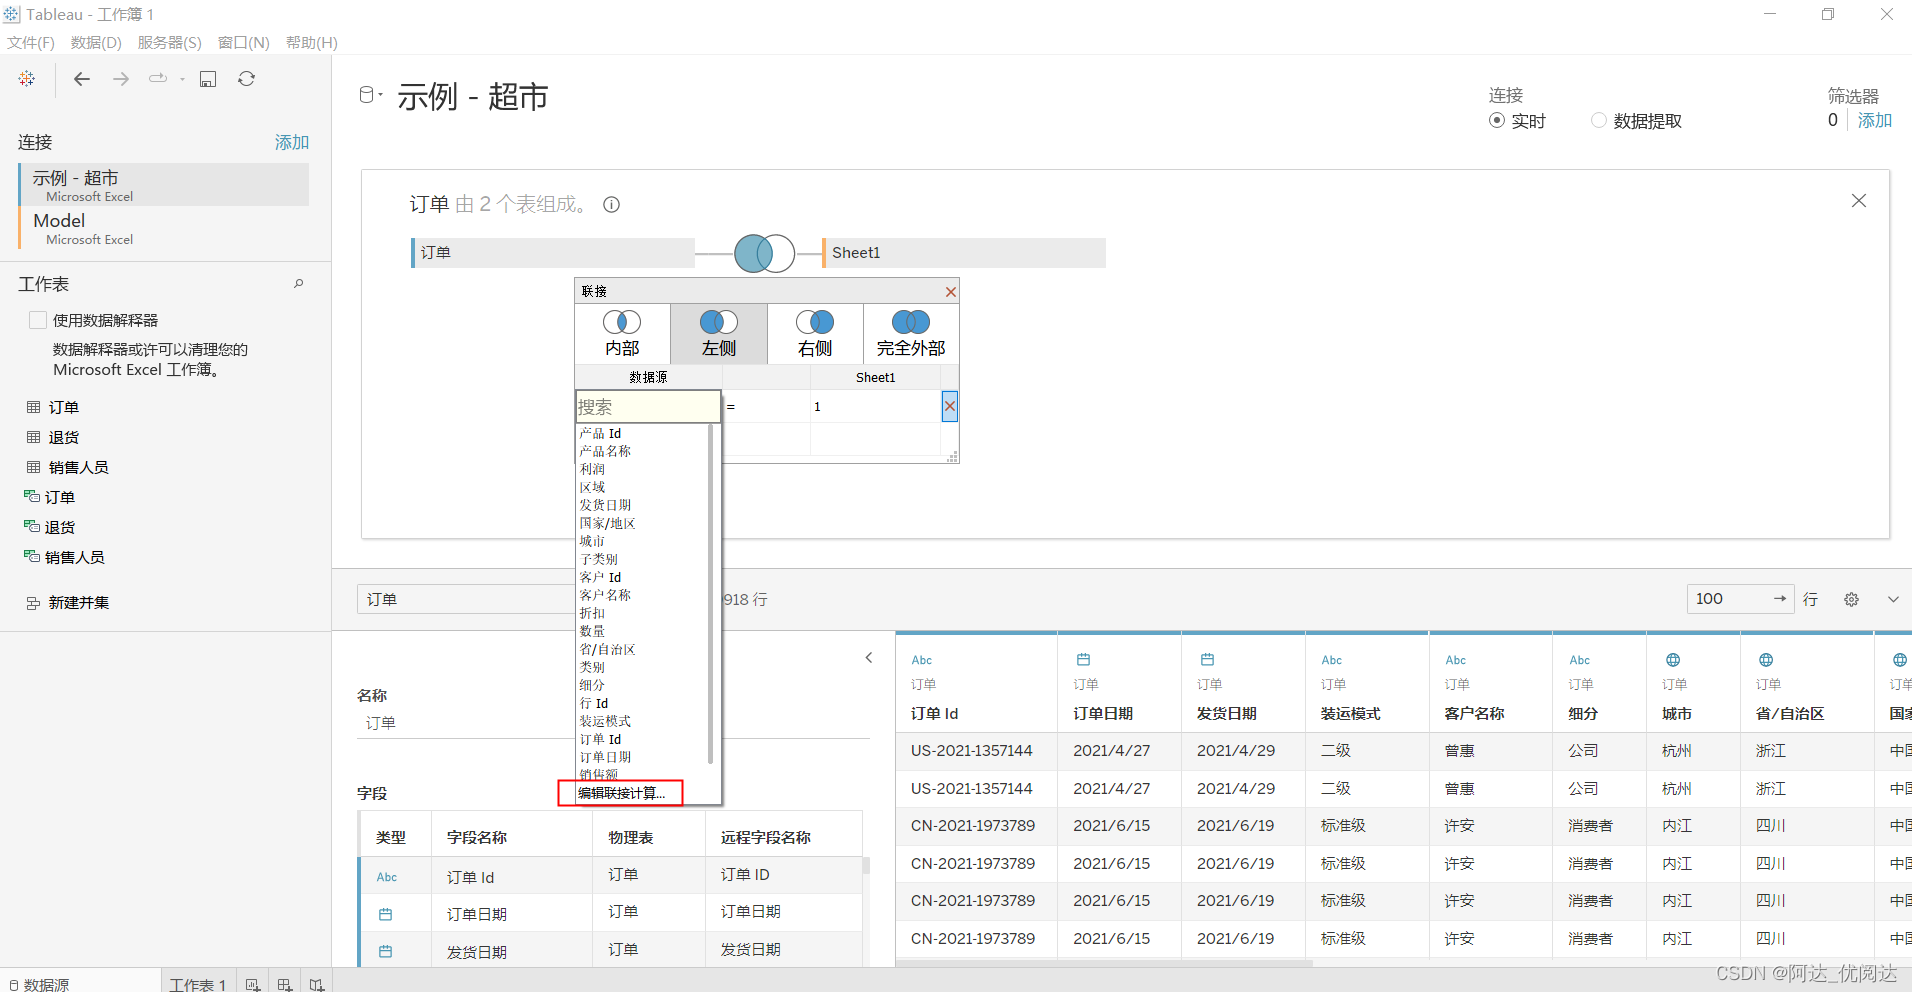Select the 实时 live connection radio

[1497, 120]
